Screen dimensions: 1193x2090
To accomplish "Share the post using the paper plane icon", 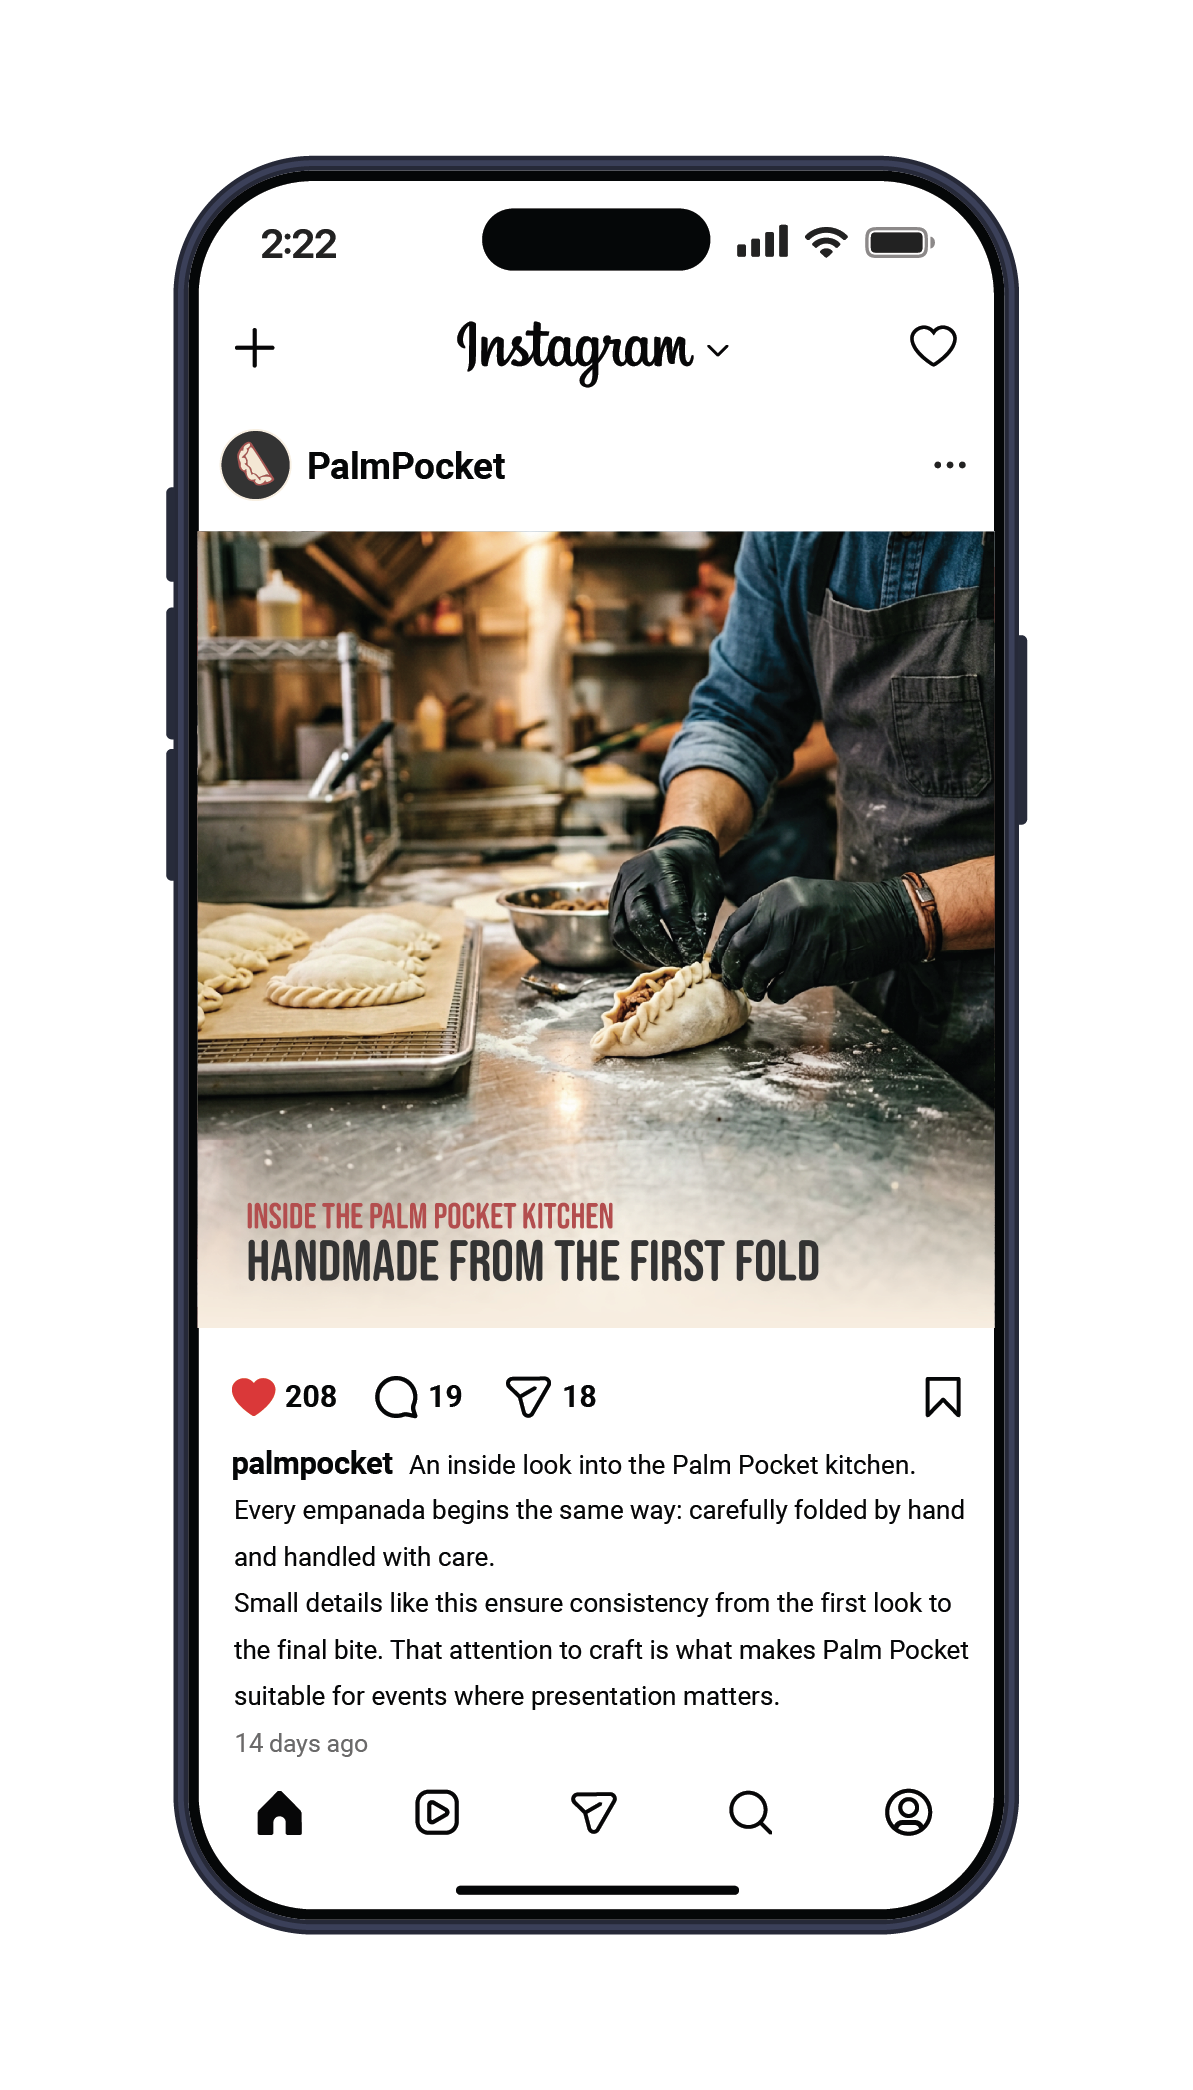I will pyautogui.click(x=528, y=1397).
